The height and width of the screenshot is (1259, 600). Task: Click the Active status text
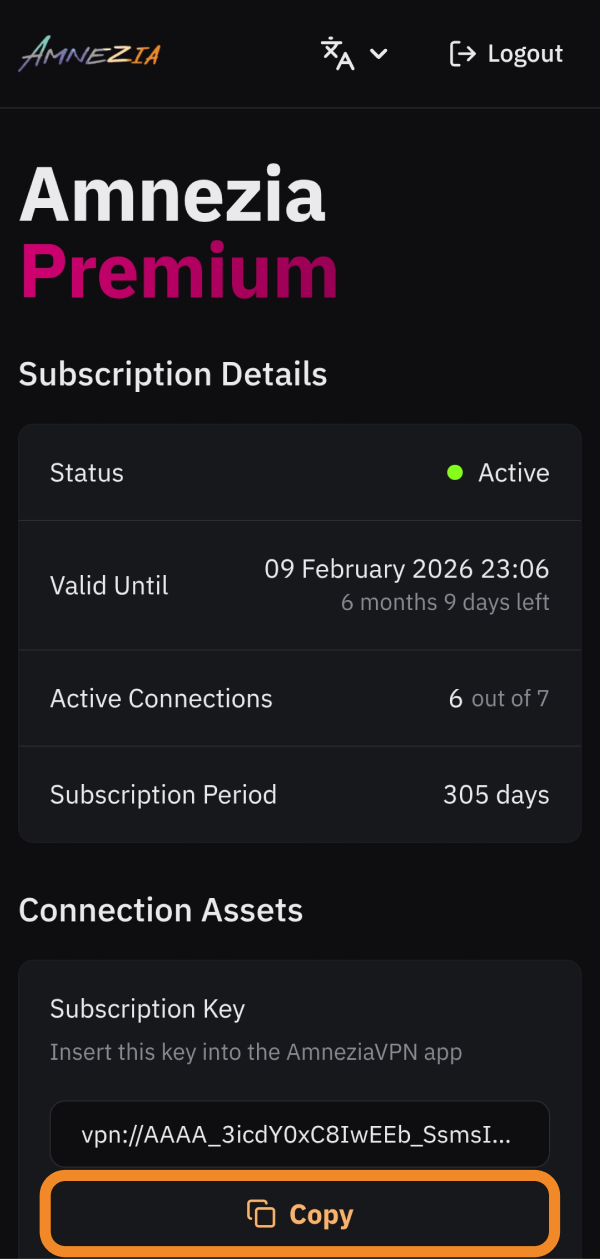tap(514, 473)
